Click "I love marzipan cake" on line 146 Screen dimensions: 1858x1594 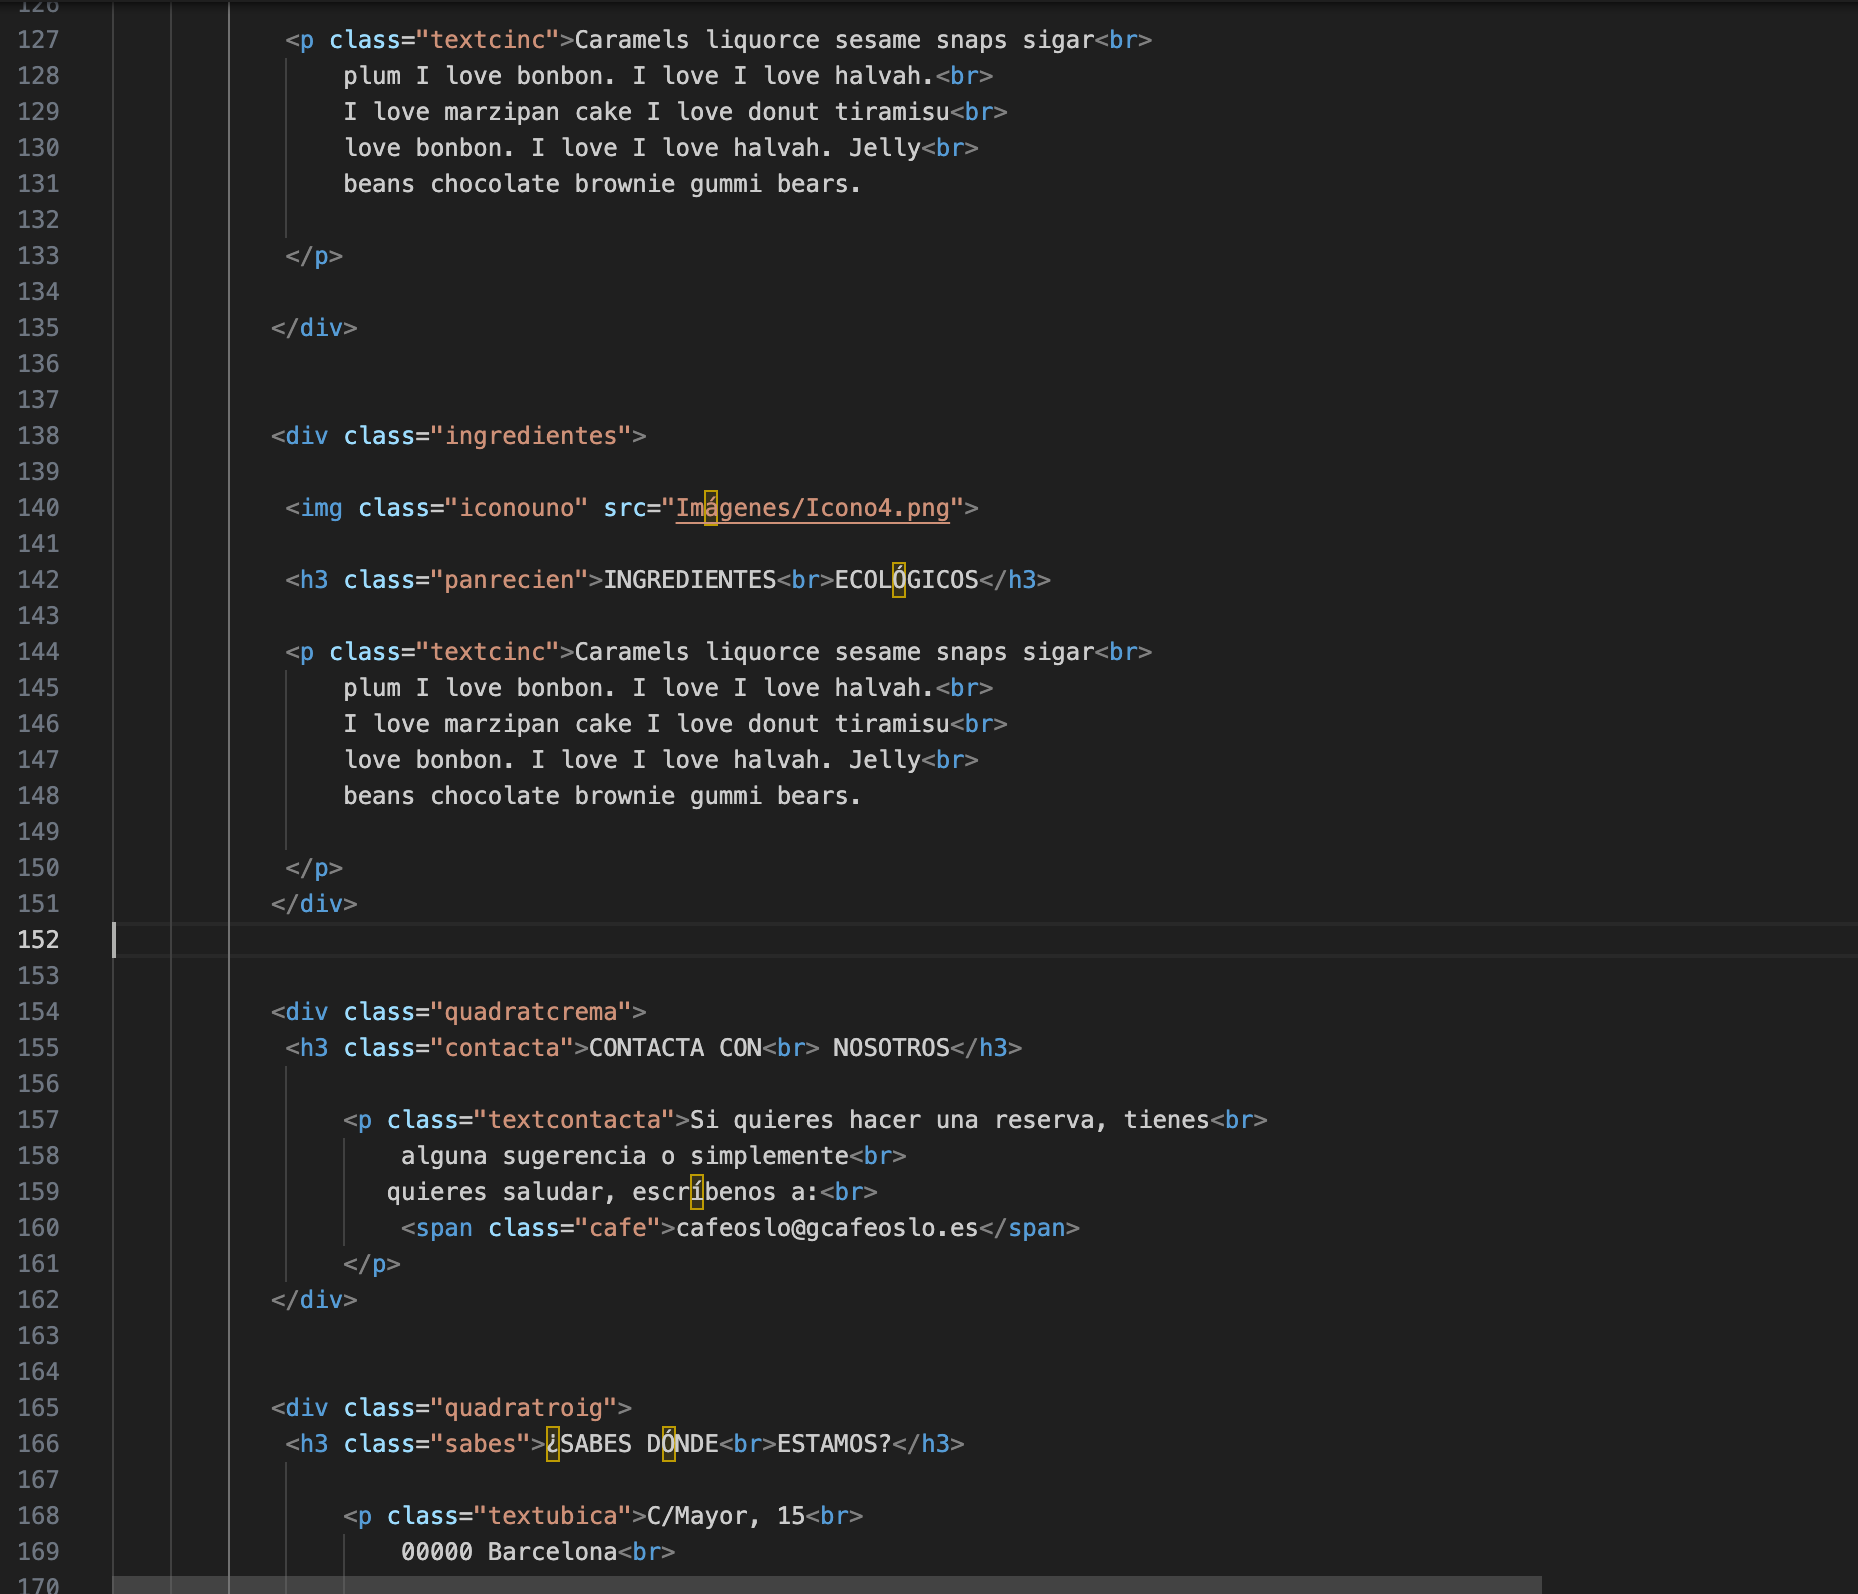tap(488, 724)
